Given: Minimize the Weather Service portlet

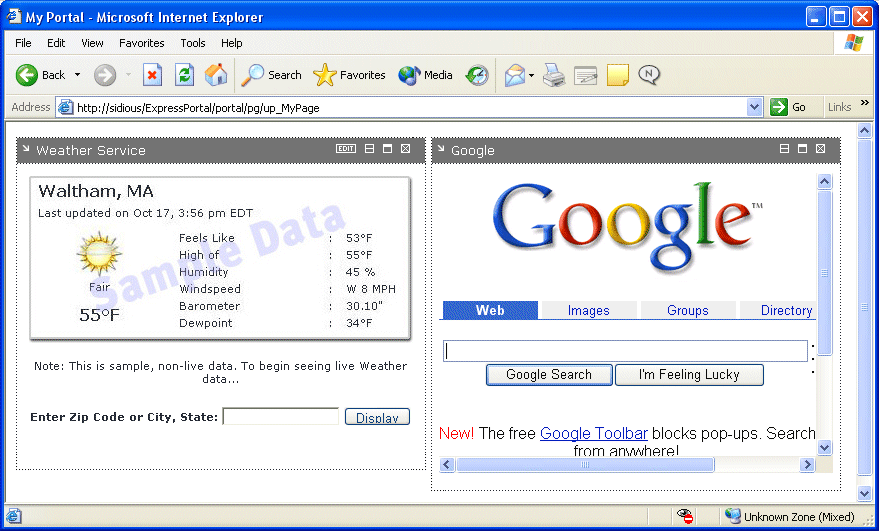Looking at the screenshot, I should click(x=369, y=149).
